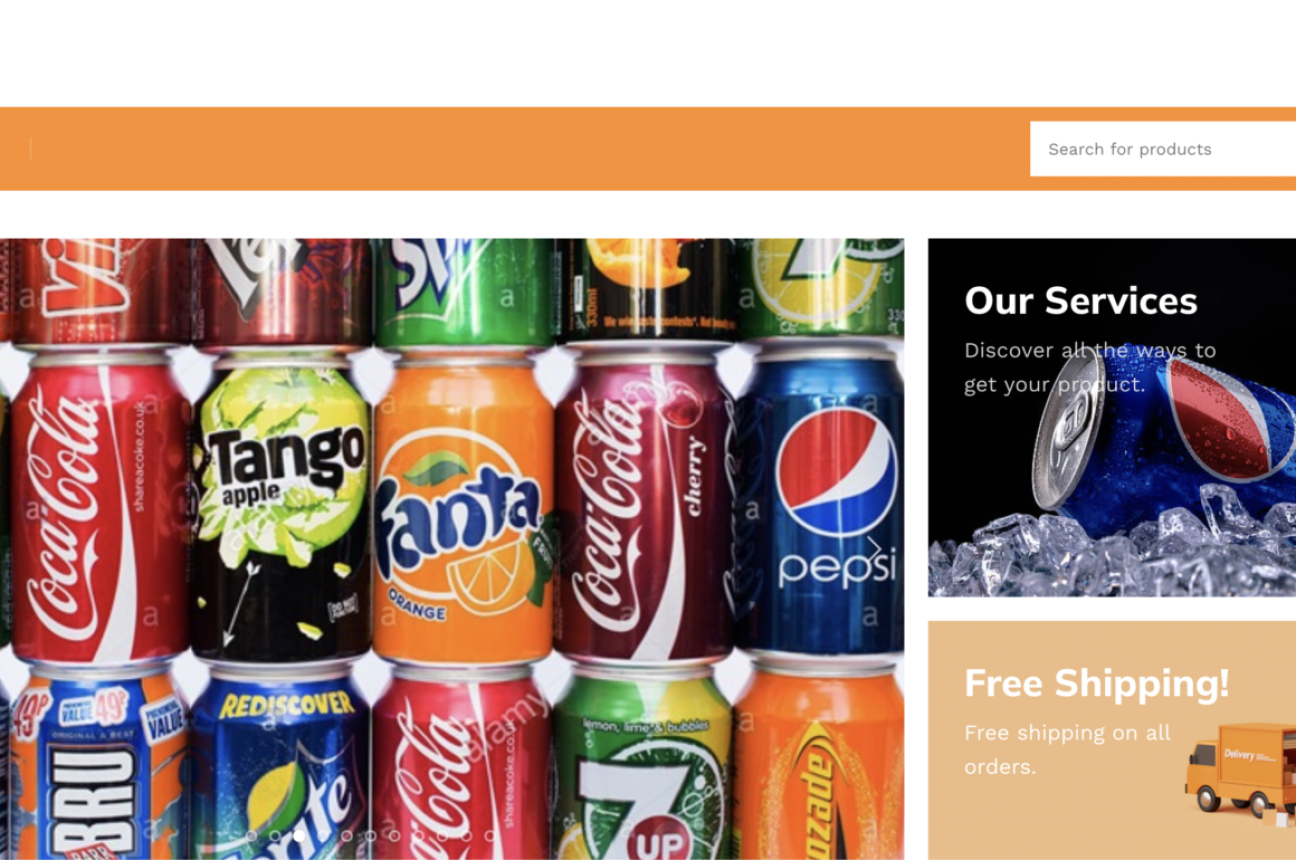Click 'Free shipping on all orders' text
Viewport: 1296px width, 860px height.
1067,750
